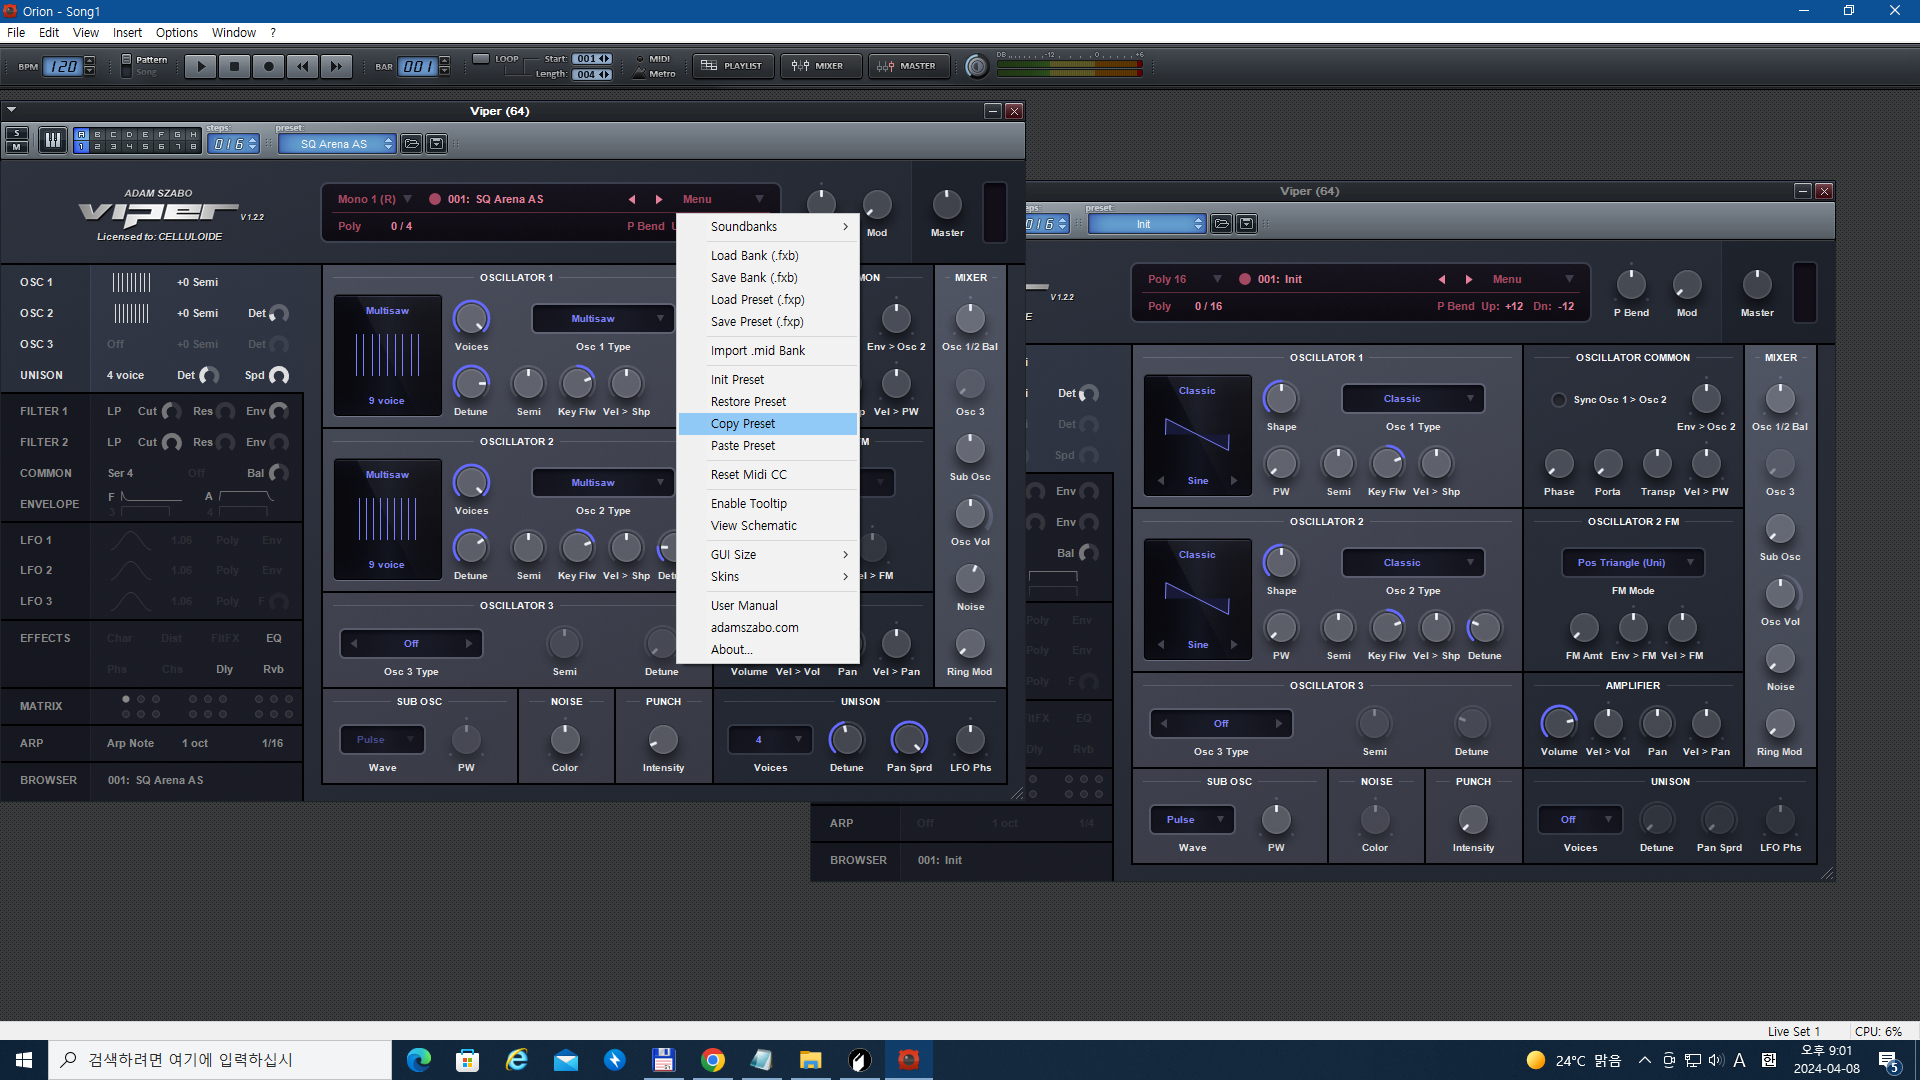This screenshot has height=1080, width=1920.
Task: Open Microsoft Edge from the taskbar
Action: [x=419, y=1060]
